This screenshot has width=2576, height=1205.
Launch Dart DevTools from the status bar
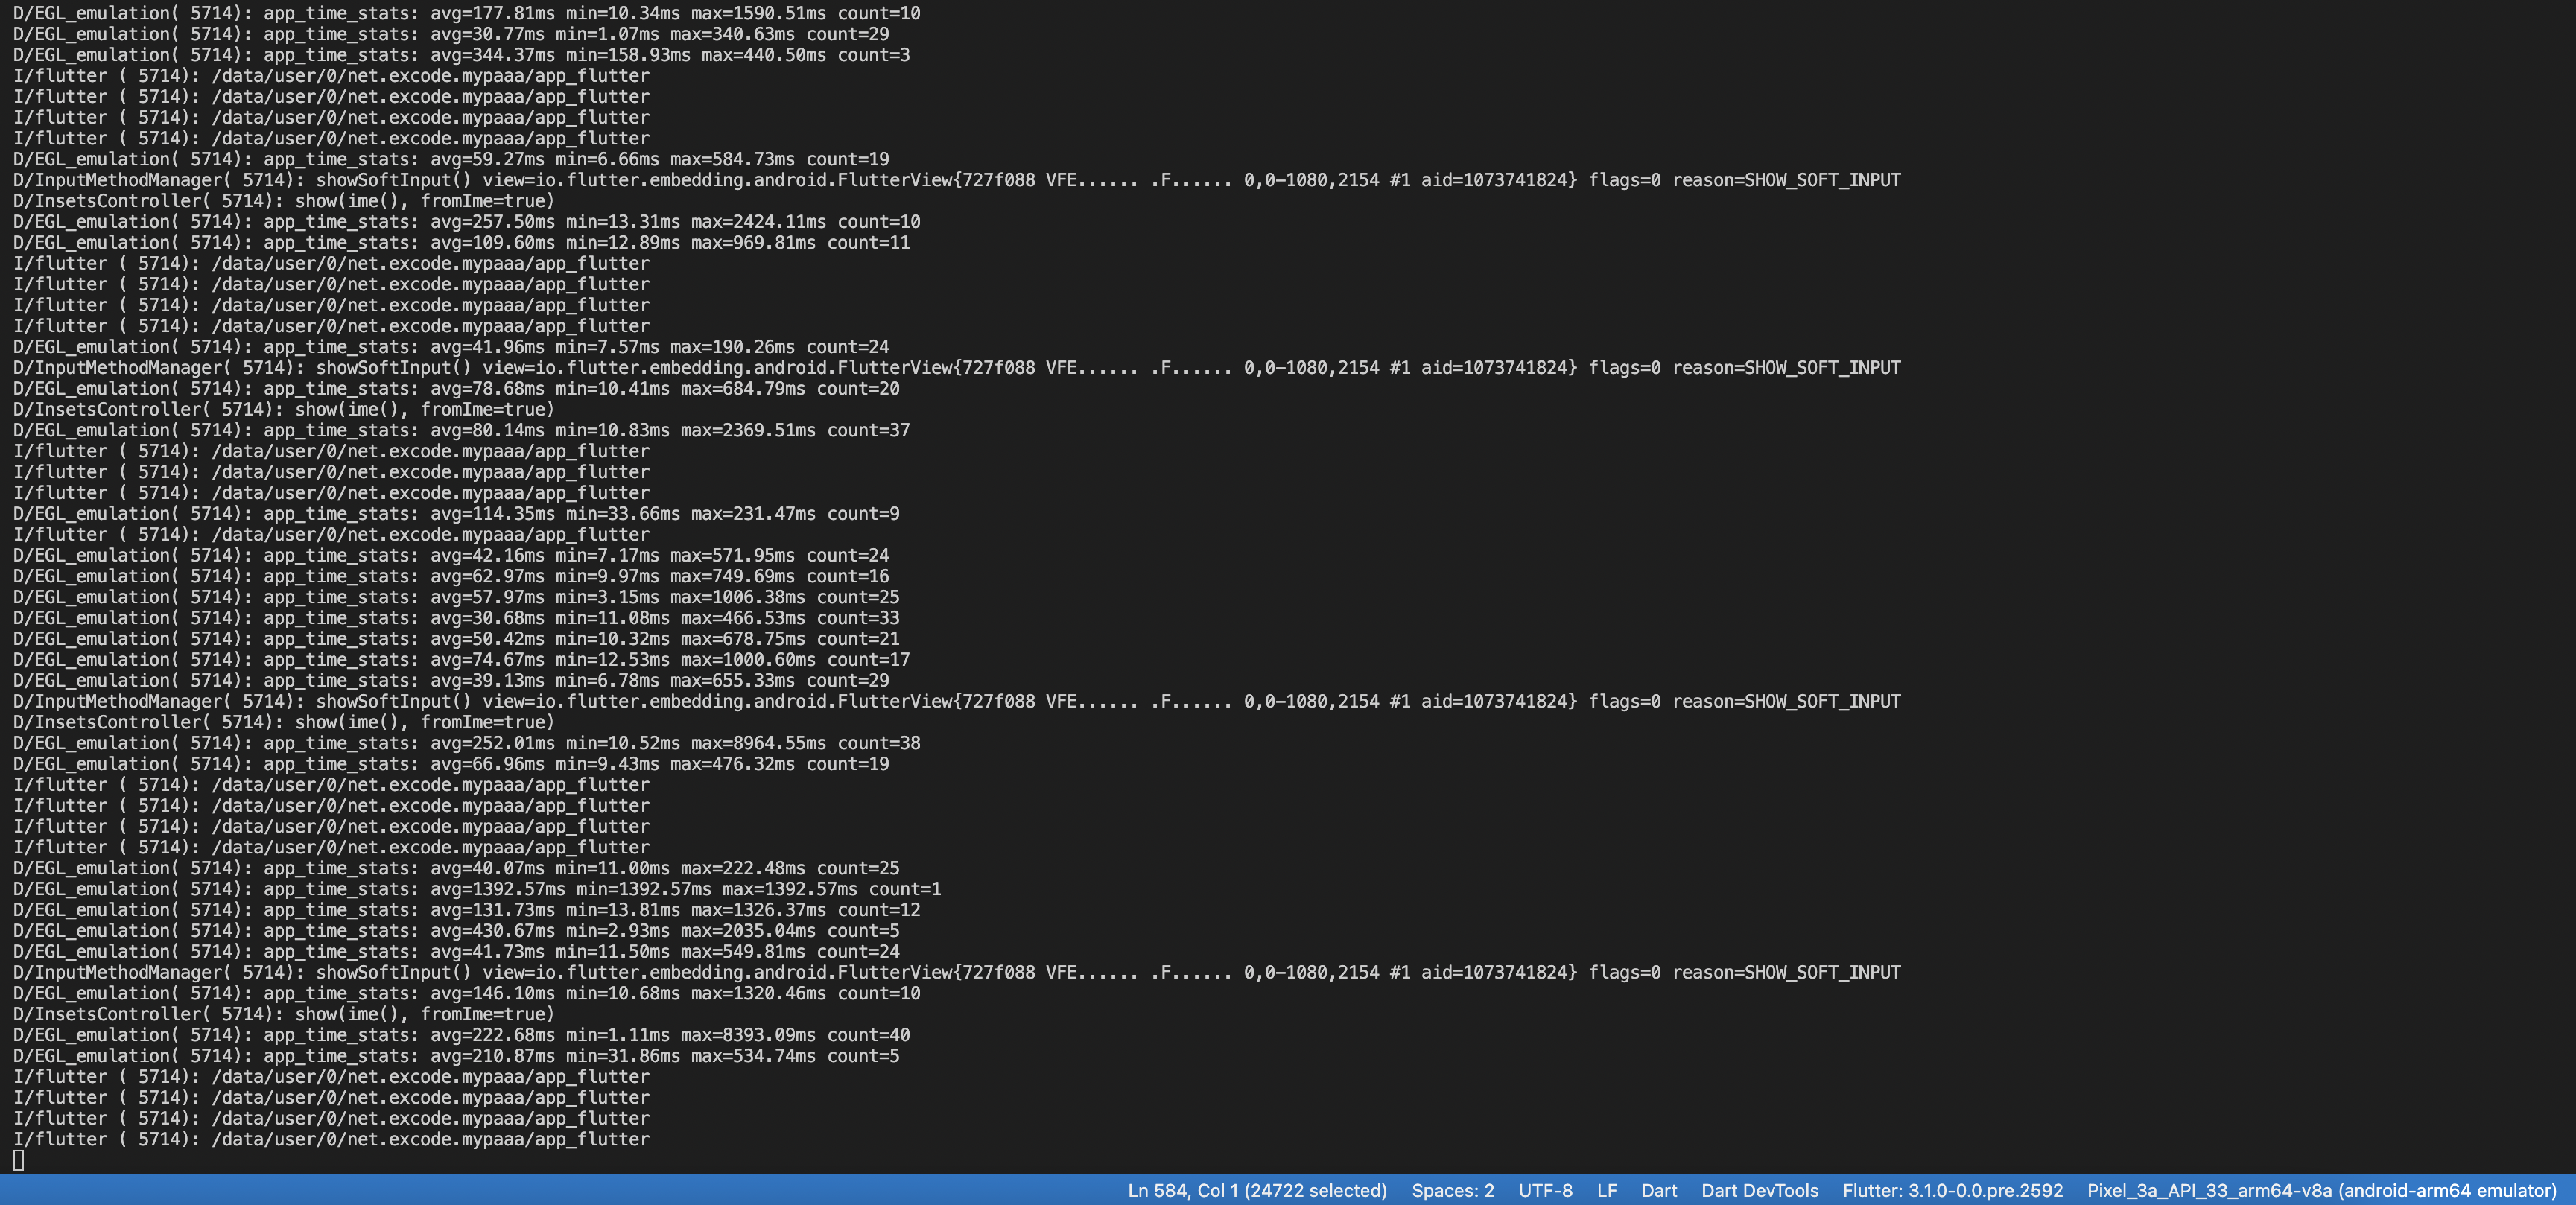point(1759,1190)
